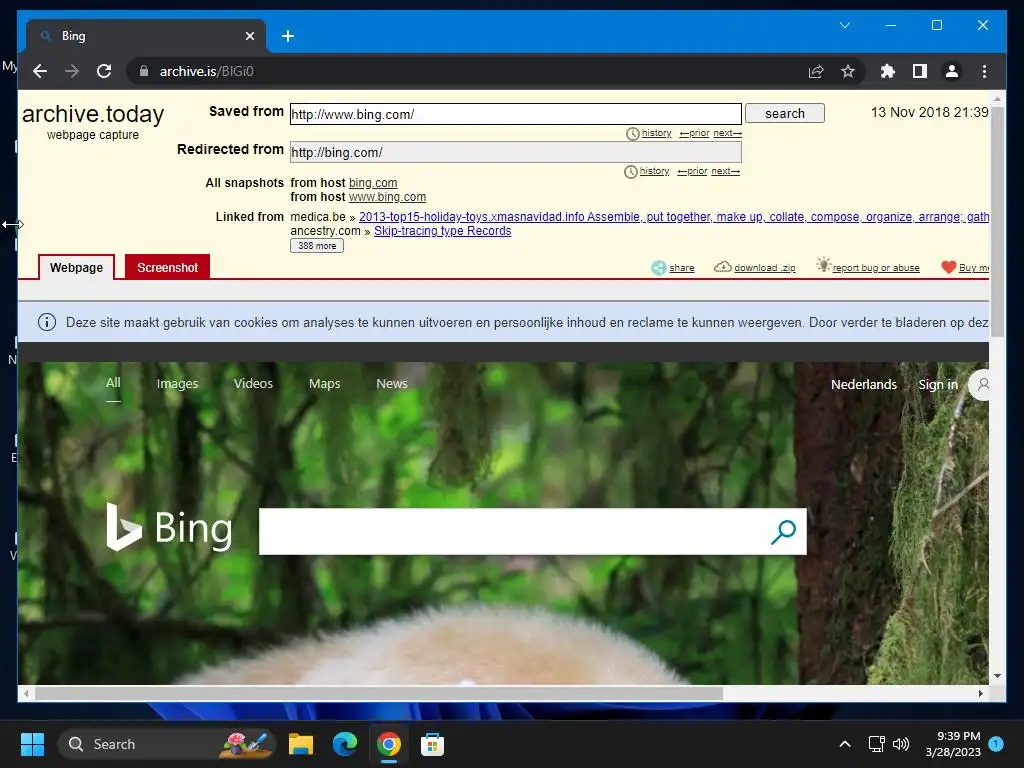Viewport: 1024px width, 768px height.
Task: Show hidden system tray icons
Action: [844, 744]
